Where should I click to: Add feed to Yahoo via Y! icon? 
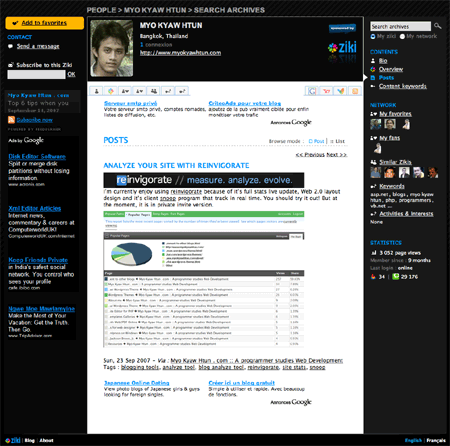[326, 91]
